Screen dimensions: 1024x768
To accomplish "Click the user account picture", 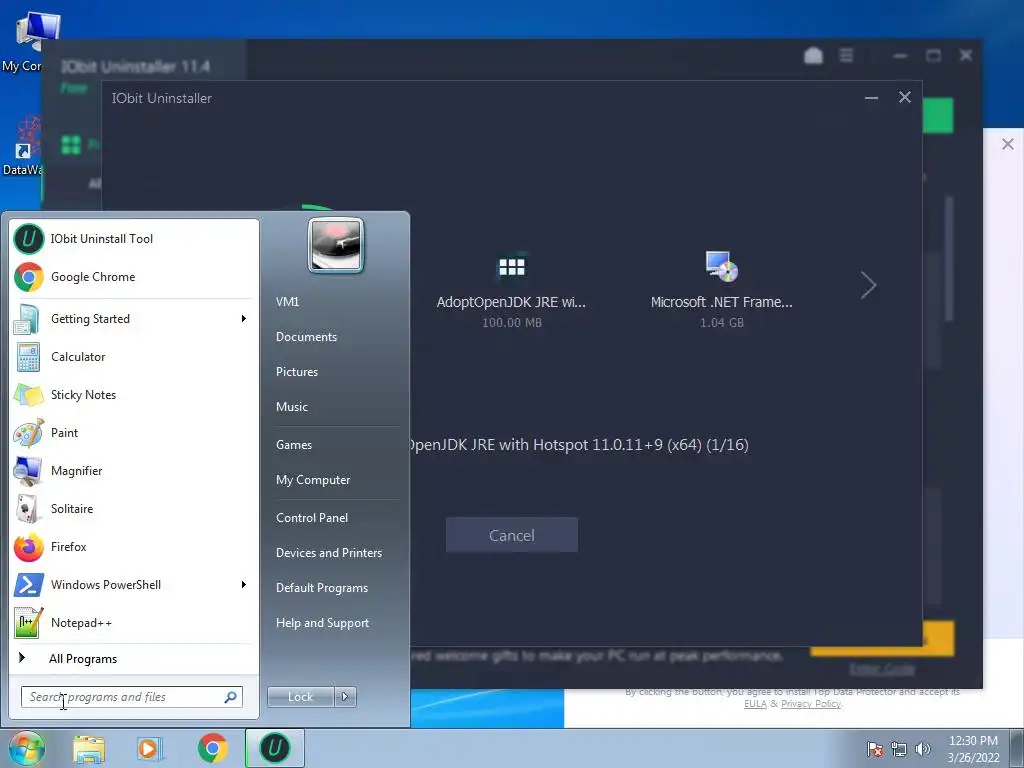I will coord(336,245).
